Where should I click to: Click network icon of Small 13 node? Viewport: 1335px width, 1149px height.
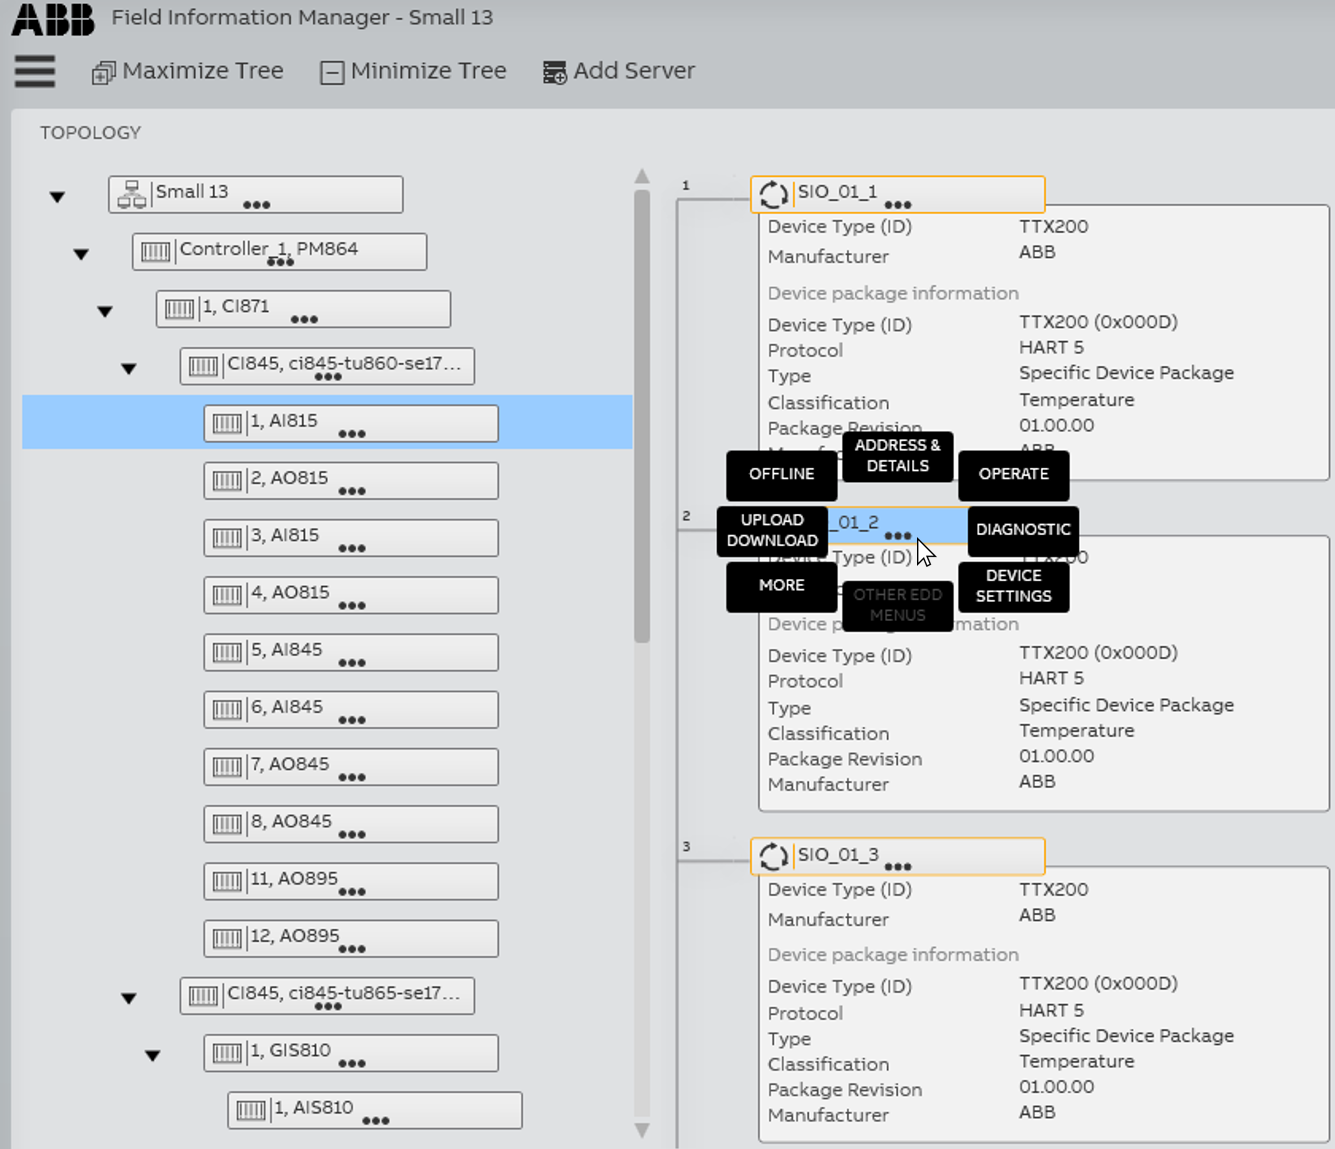click(x=131, y=194)
